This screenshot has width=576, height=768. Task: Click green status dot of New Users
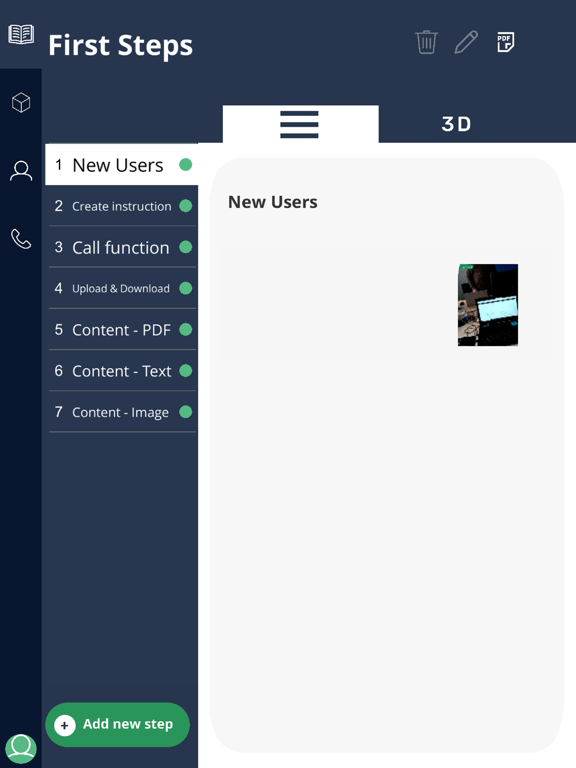click(x=186, y=165)
